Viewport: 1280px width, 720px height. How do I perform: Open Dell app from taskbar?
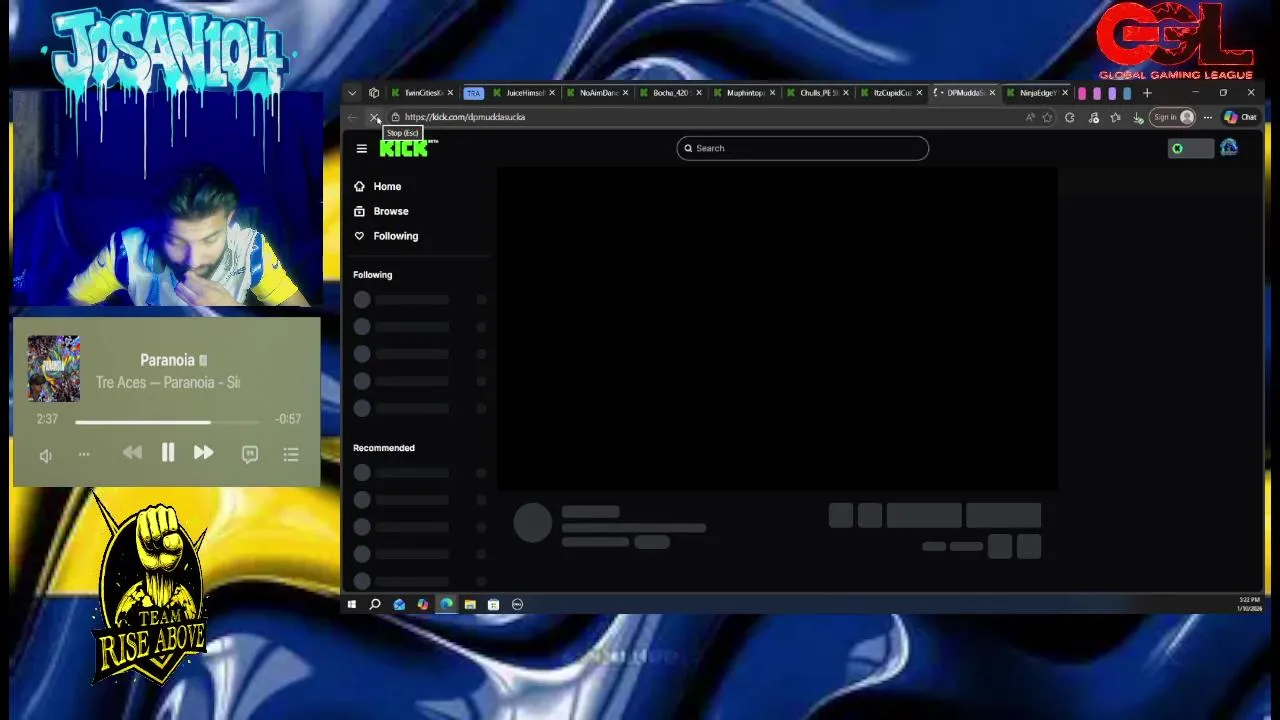pos(517,604)
